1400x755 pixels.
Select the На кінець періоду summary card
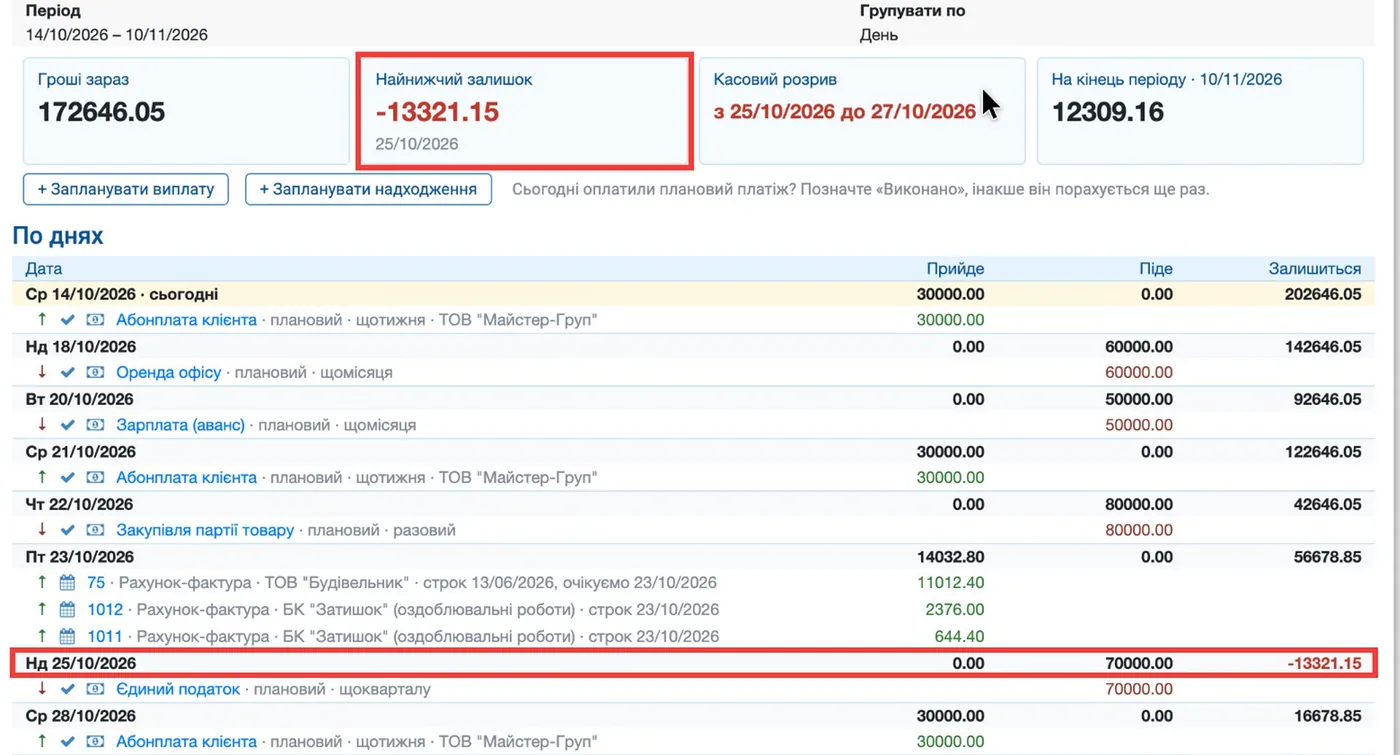click(1200, 111)
